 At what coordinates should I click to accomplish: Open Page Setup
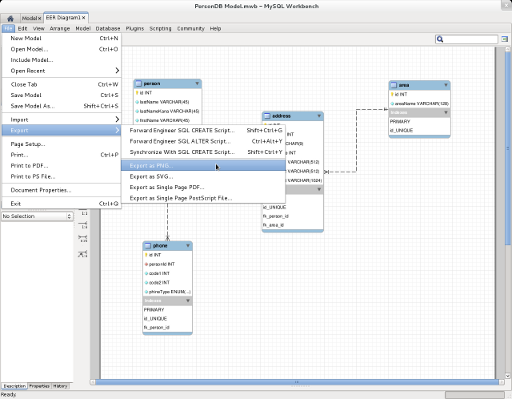click(62, 144)
